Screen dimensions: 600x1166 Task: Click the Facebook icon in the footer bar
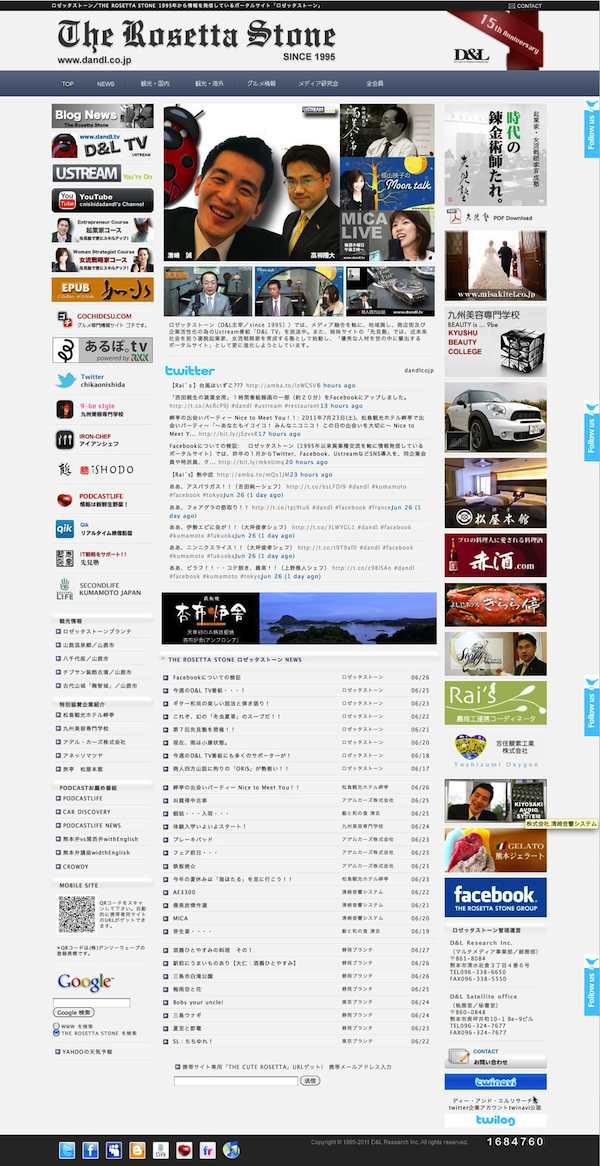coord(91,1150)
